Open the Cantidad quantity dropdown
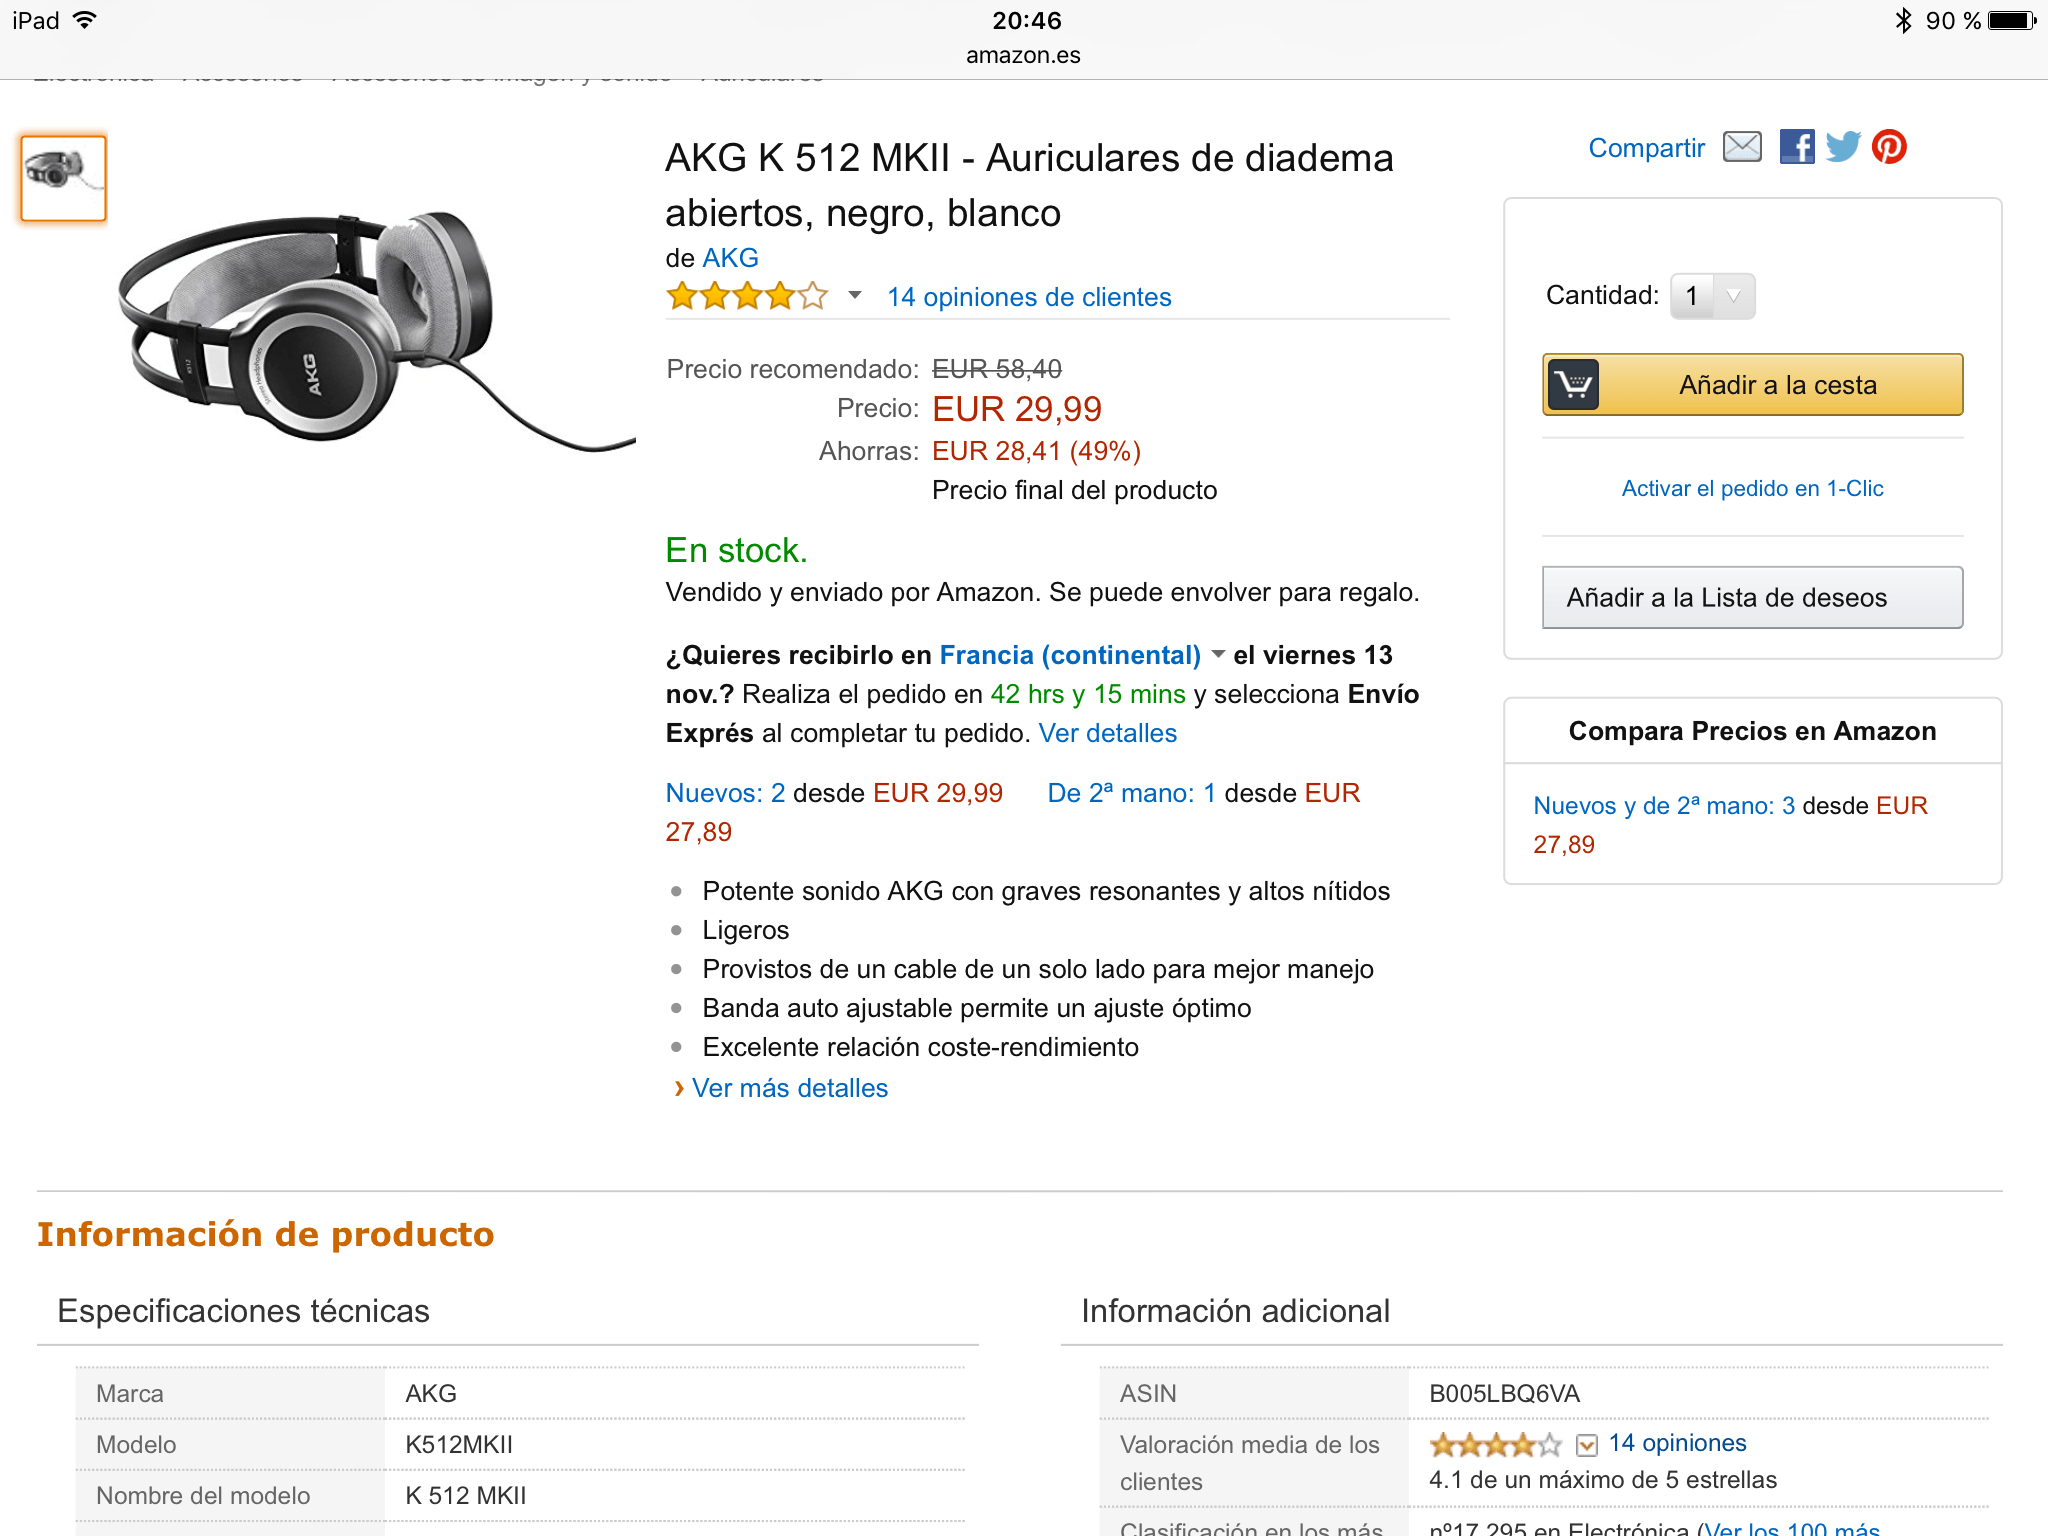Image resolution: width=2048 pixels, height=1536 pixels. 1712,296
